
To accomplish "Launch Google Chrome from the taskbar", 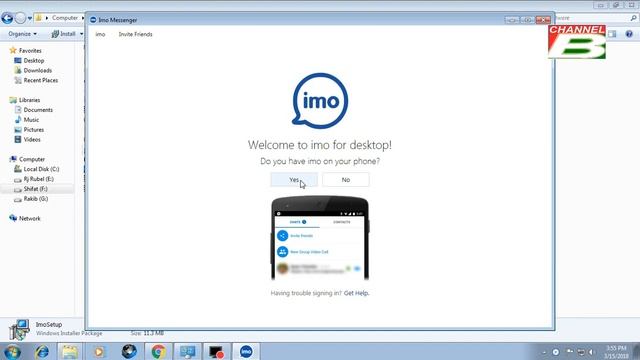I will tap(158, 351).
